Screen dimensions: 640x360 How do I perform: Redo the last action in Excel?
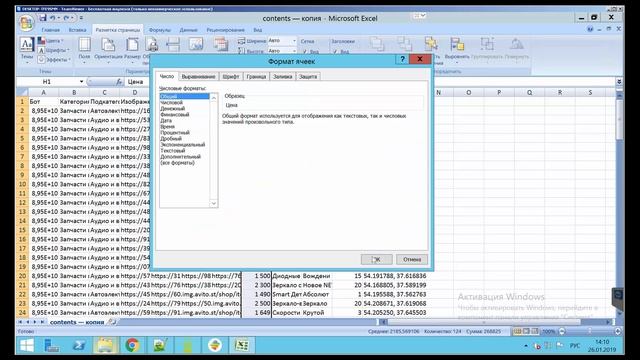66,18
